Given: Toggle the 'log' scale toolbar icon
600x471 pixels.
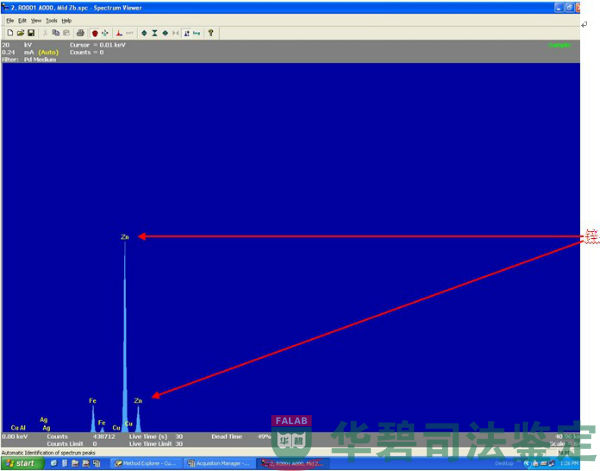Looking at the screenshot, I should pyautogui.click(x=197, y=33).
